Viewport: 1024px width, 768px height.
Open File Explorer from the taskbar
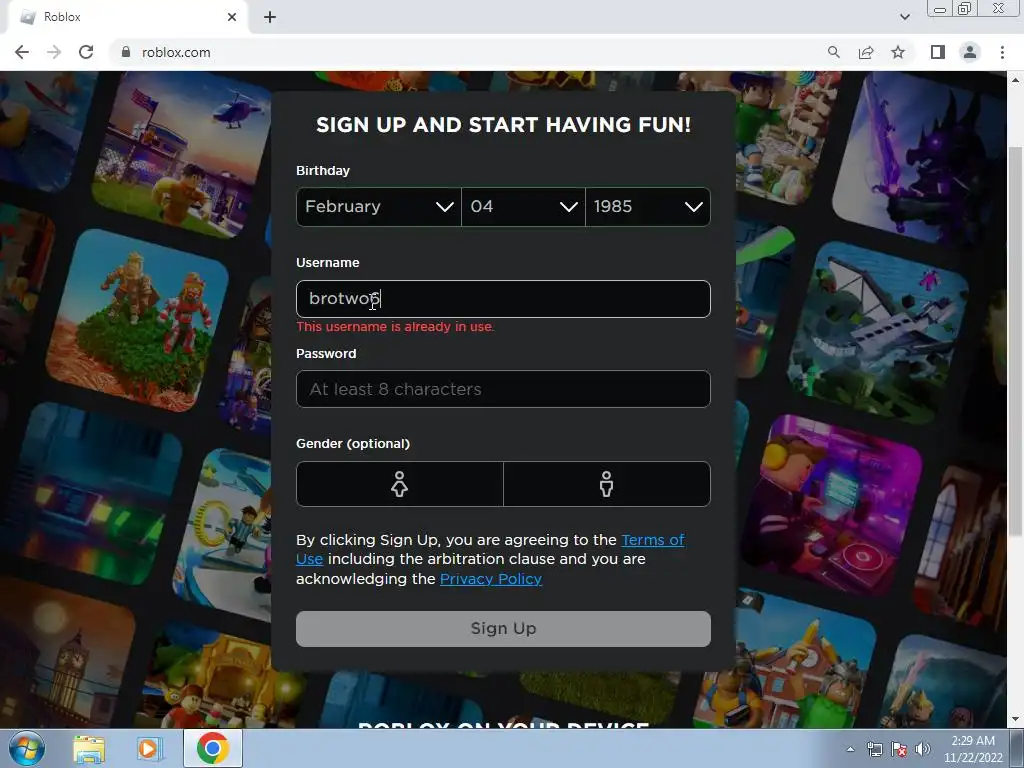coord(89,748)
